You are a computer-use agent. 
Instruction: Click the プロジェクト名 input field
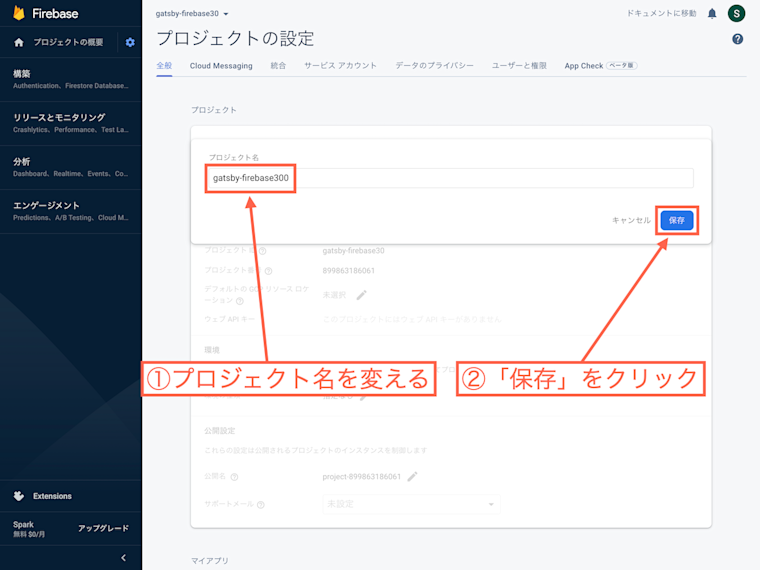[x=451, y=178]
